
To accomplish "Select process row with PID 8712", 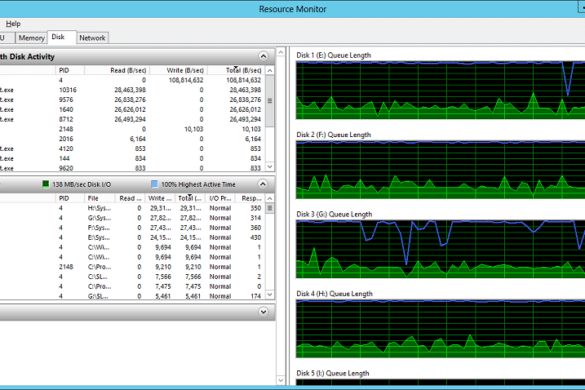I will (132, 119).
